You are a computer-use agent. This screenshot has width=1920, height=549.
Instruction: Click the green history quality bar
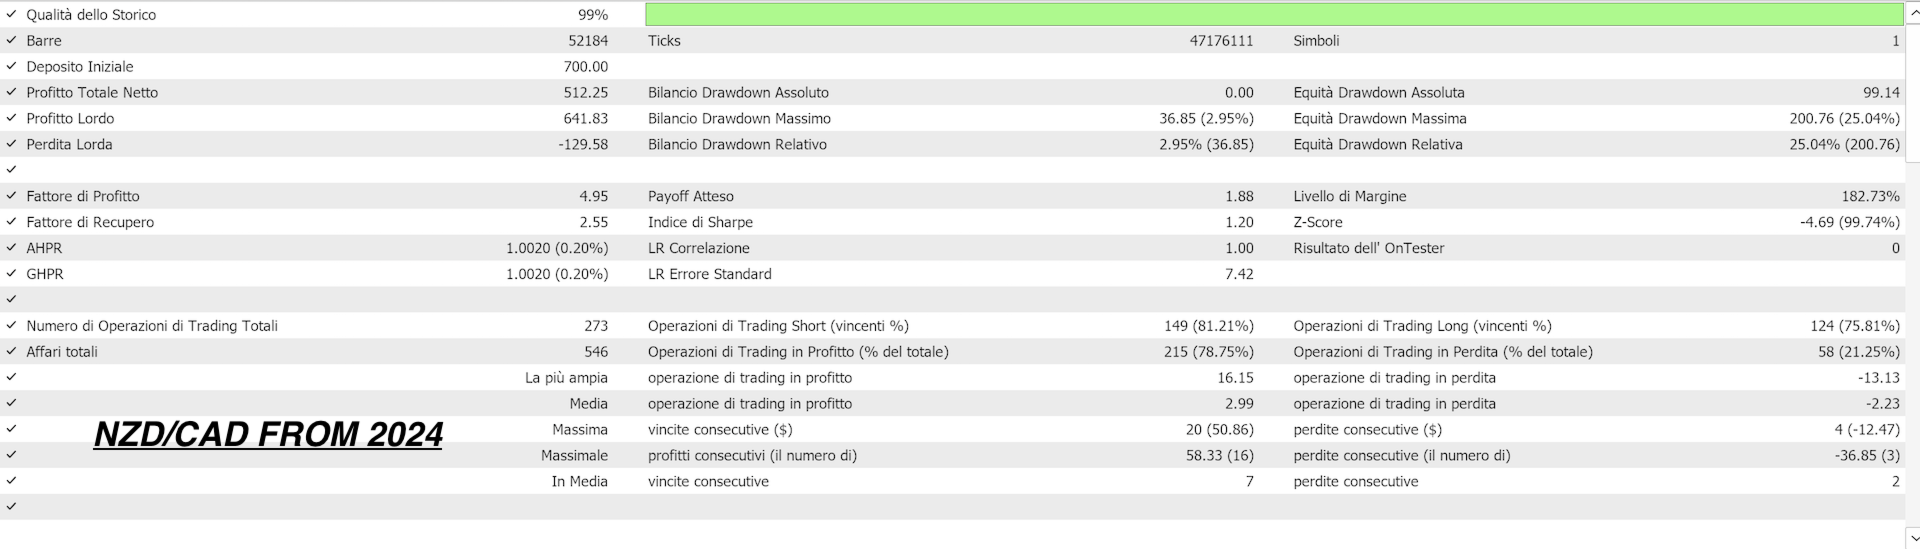(x=1273, y=15)
